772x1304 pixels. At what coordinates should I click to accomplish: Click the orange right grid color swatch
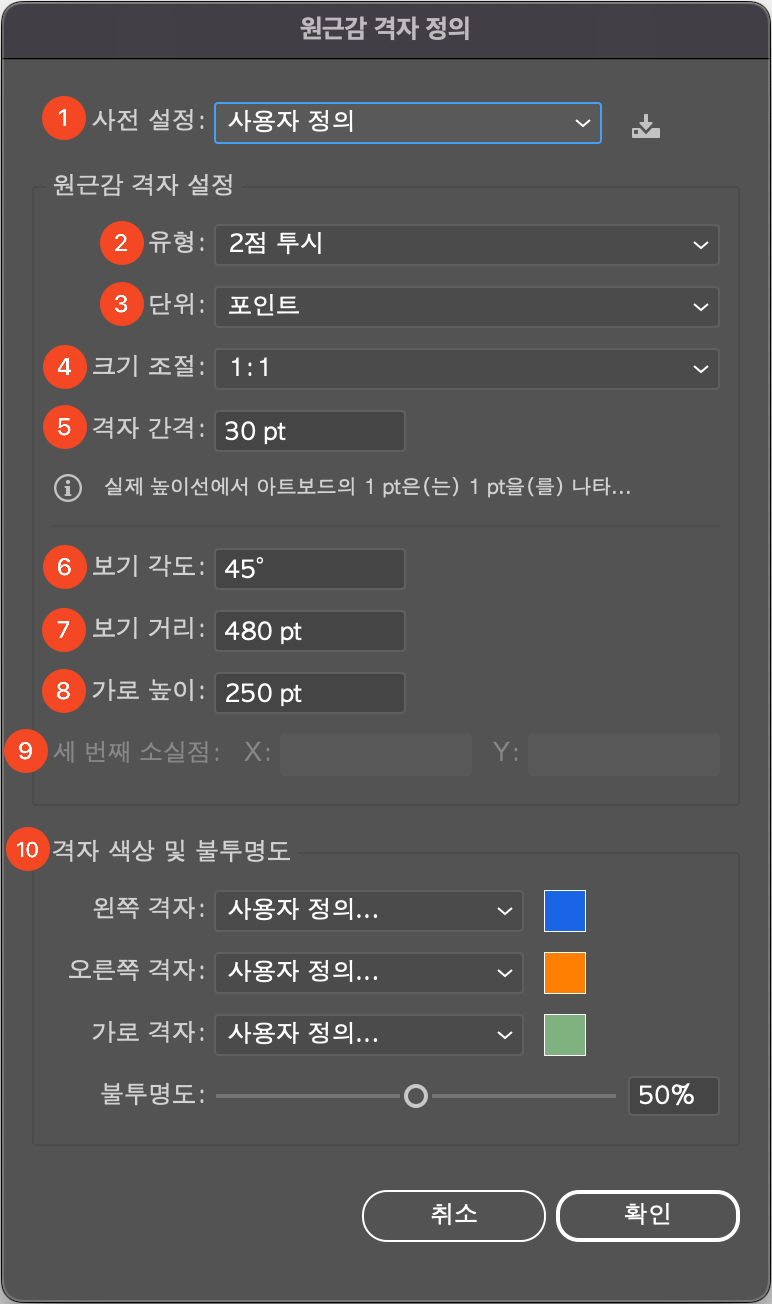tap(565, 973)
